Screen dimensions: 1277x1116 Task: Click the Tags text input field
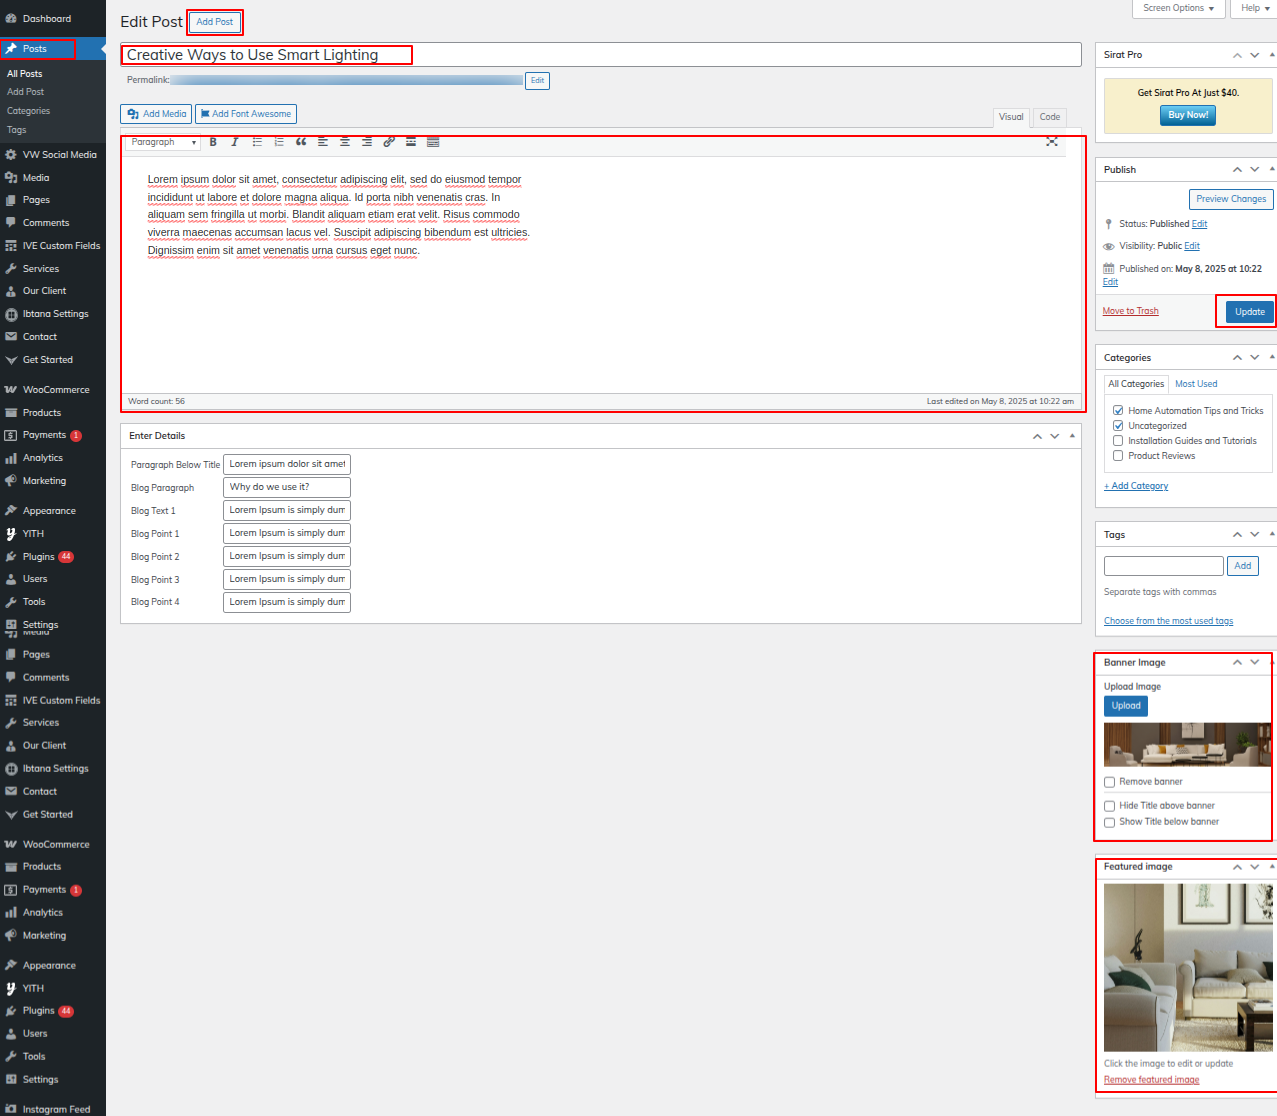pyautogui.click(x=1163, y=566)
